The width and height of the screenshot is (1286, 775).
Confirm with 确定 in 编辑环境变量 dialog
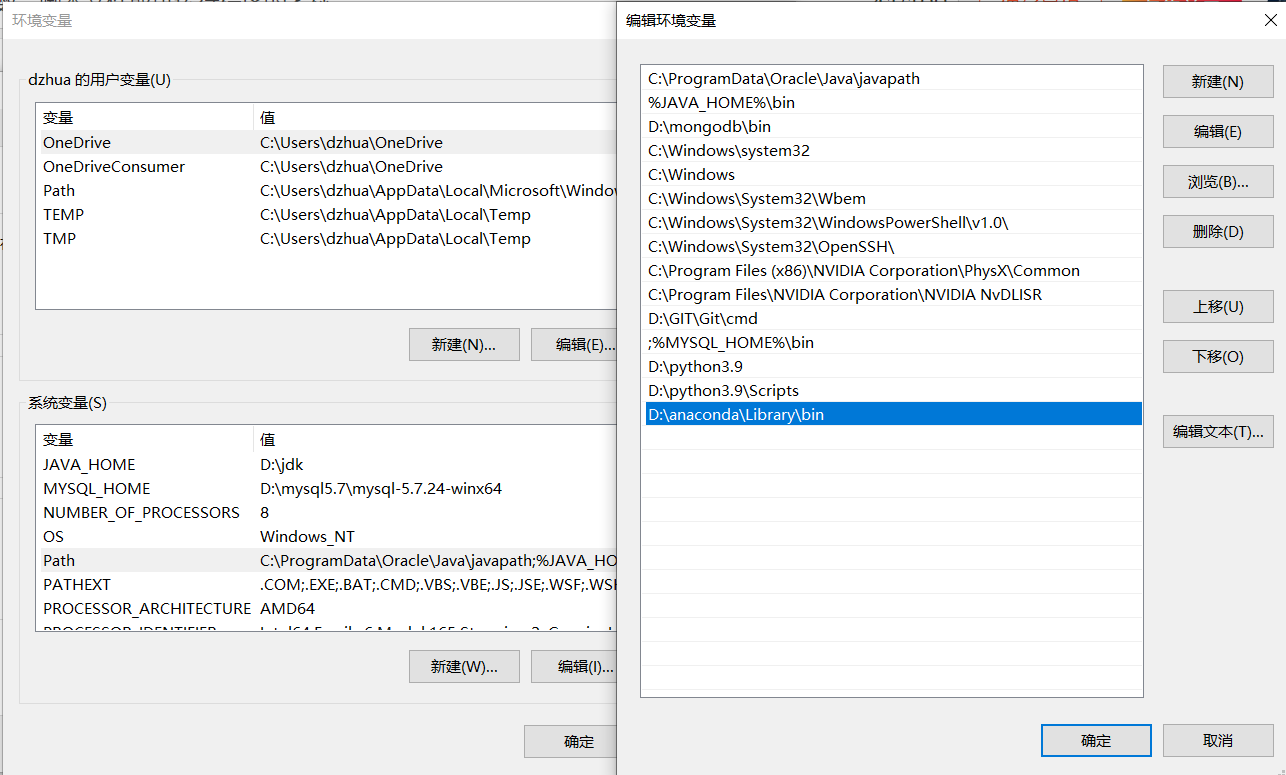[x=1096, y=741]
